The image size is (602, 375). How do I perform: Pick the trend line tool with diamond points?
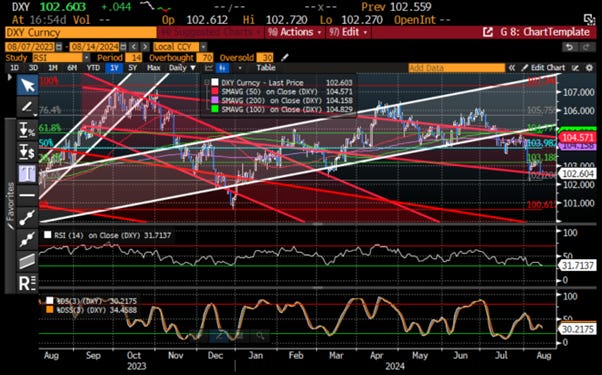[27, 240]
